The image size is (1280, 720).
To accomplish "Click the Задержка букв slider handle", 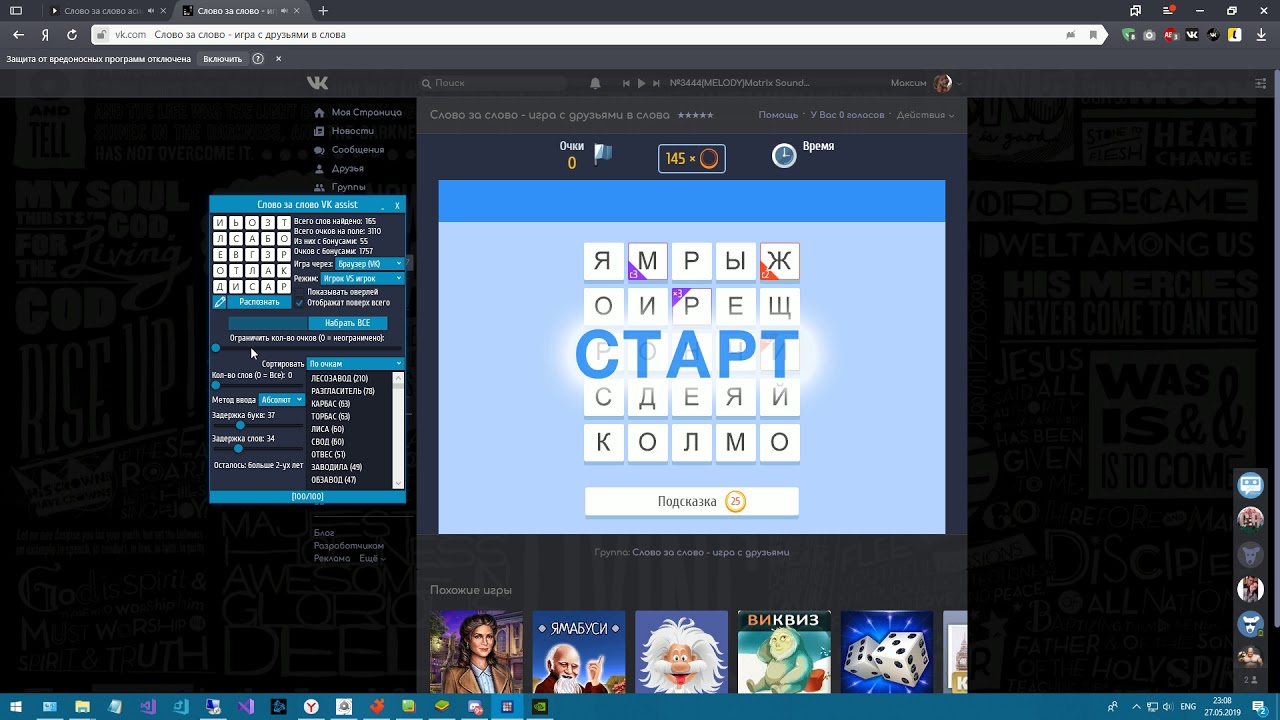I will [240, 425].
